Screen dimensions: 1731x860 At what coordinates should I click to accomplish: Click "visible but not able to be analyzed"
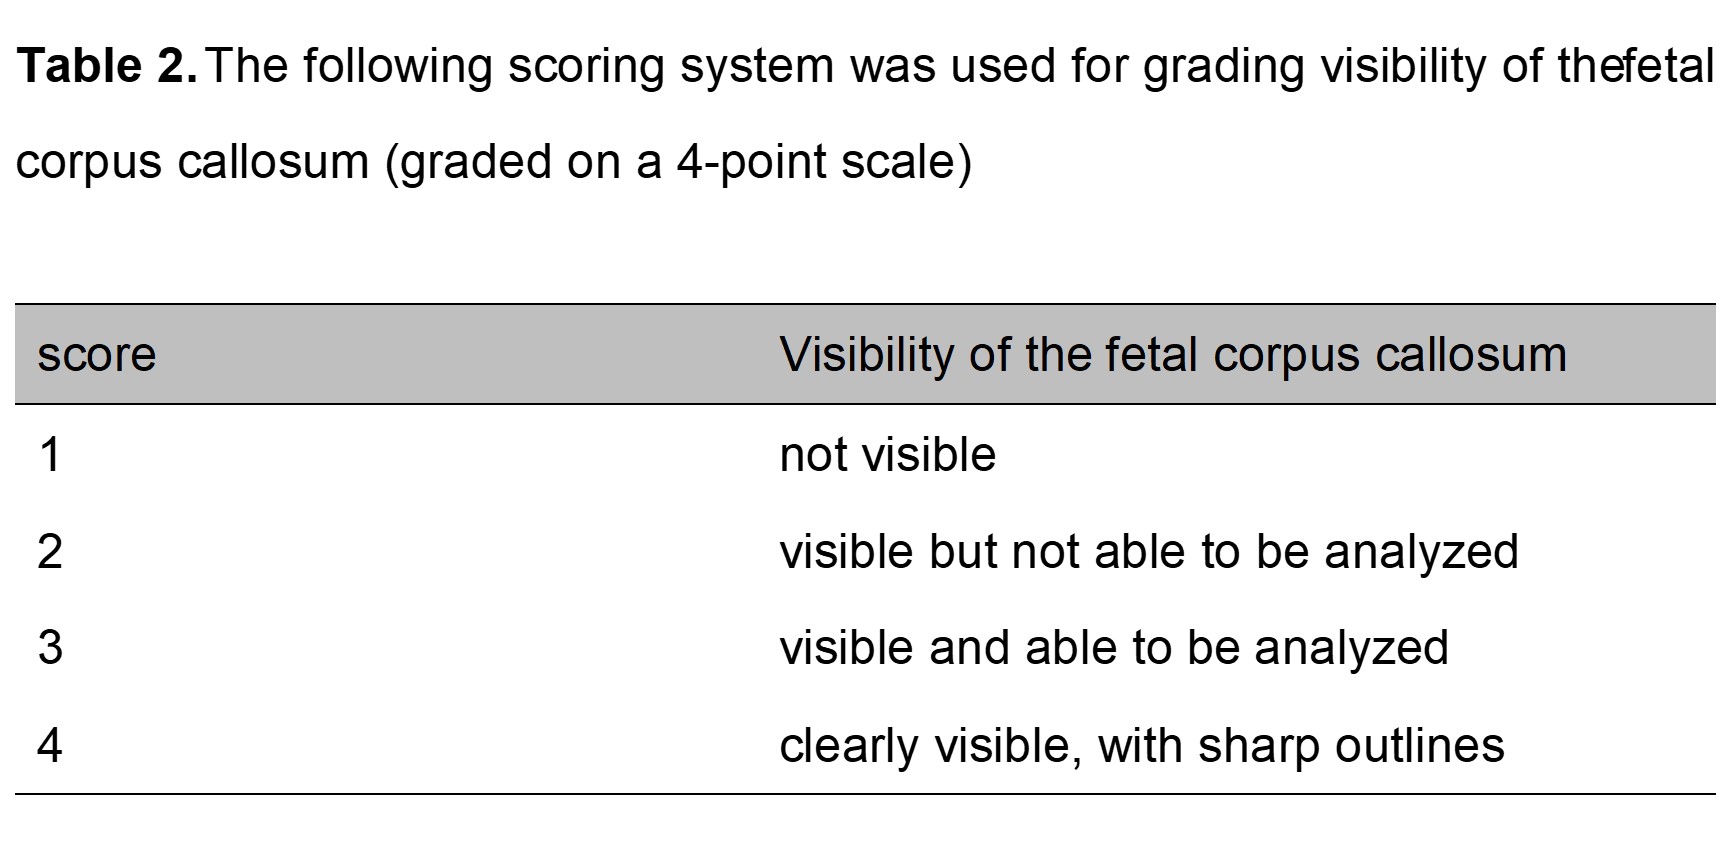(x=1148, y=552)
